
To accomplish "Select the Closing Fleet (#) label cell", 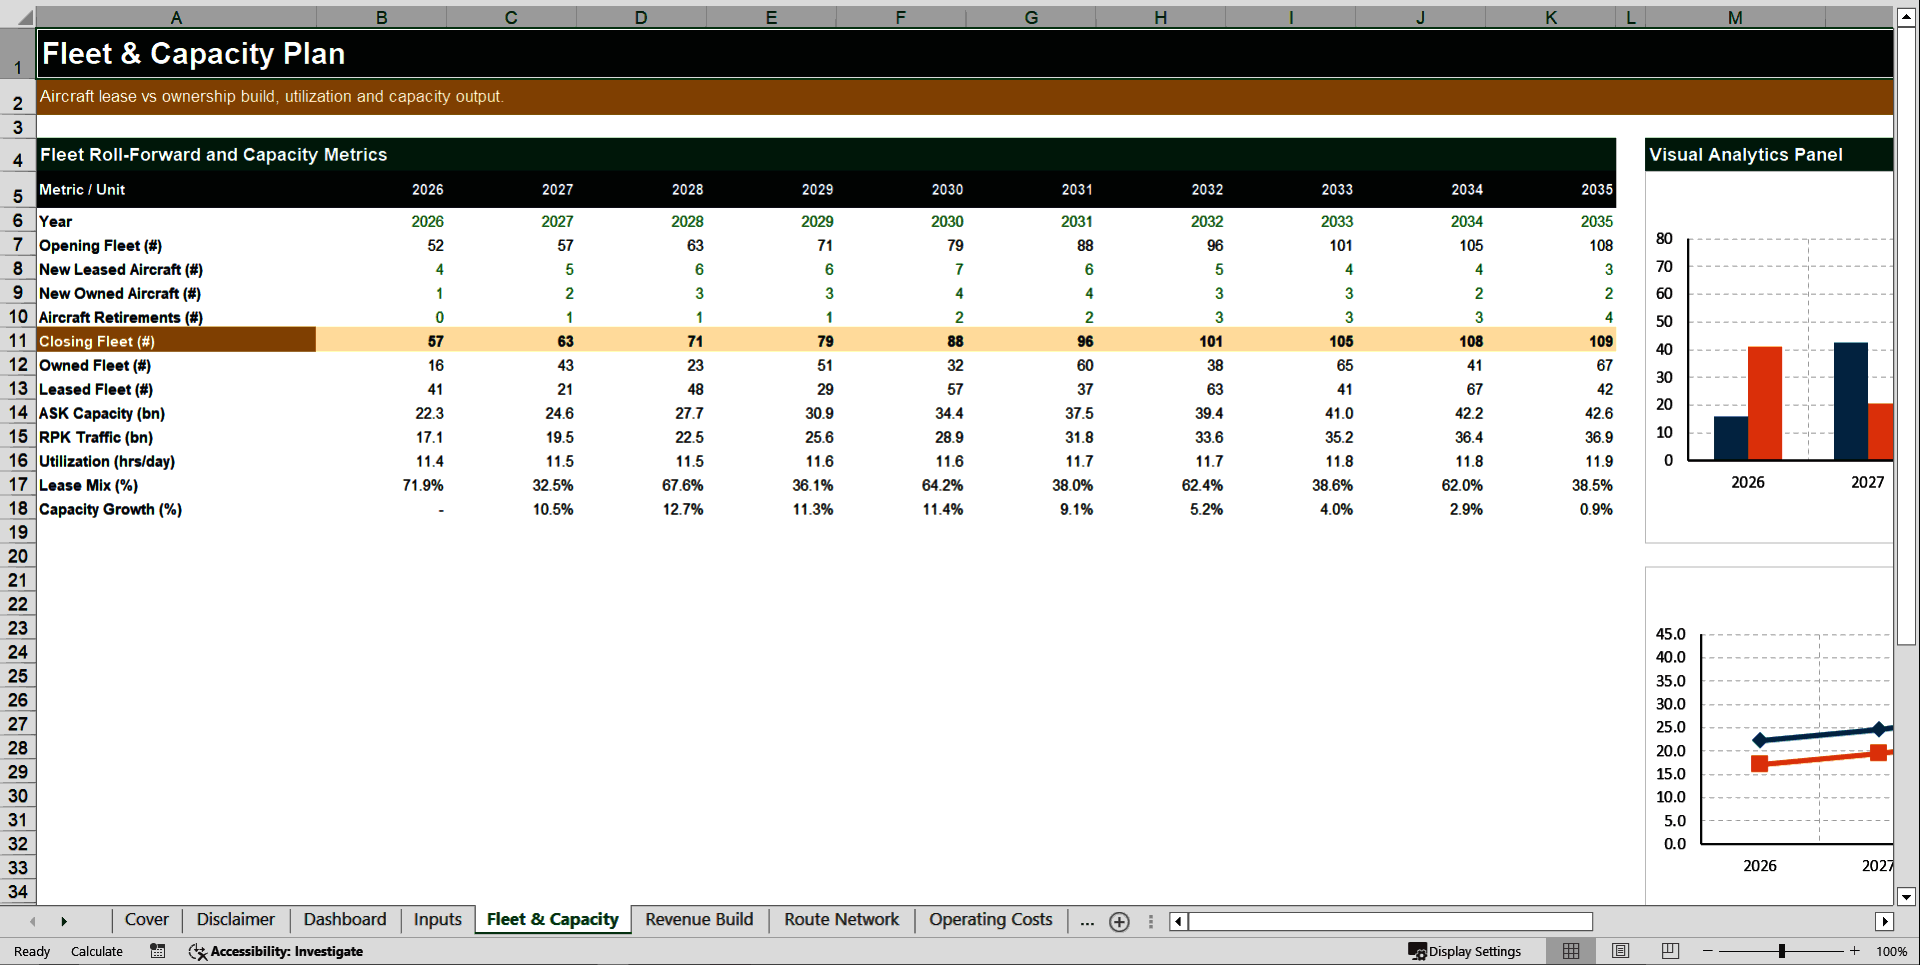I will [176, 341].
